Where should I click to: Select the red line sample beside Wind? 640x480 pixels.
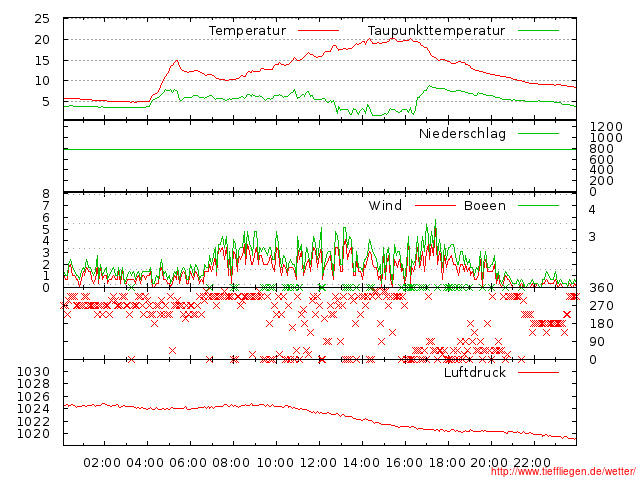(435, 205)
